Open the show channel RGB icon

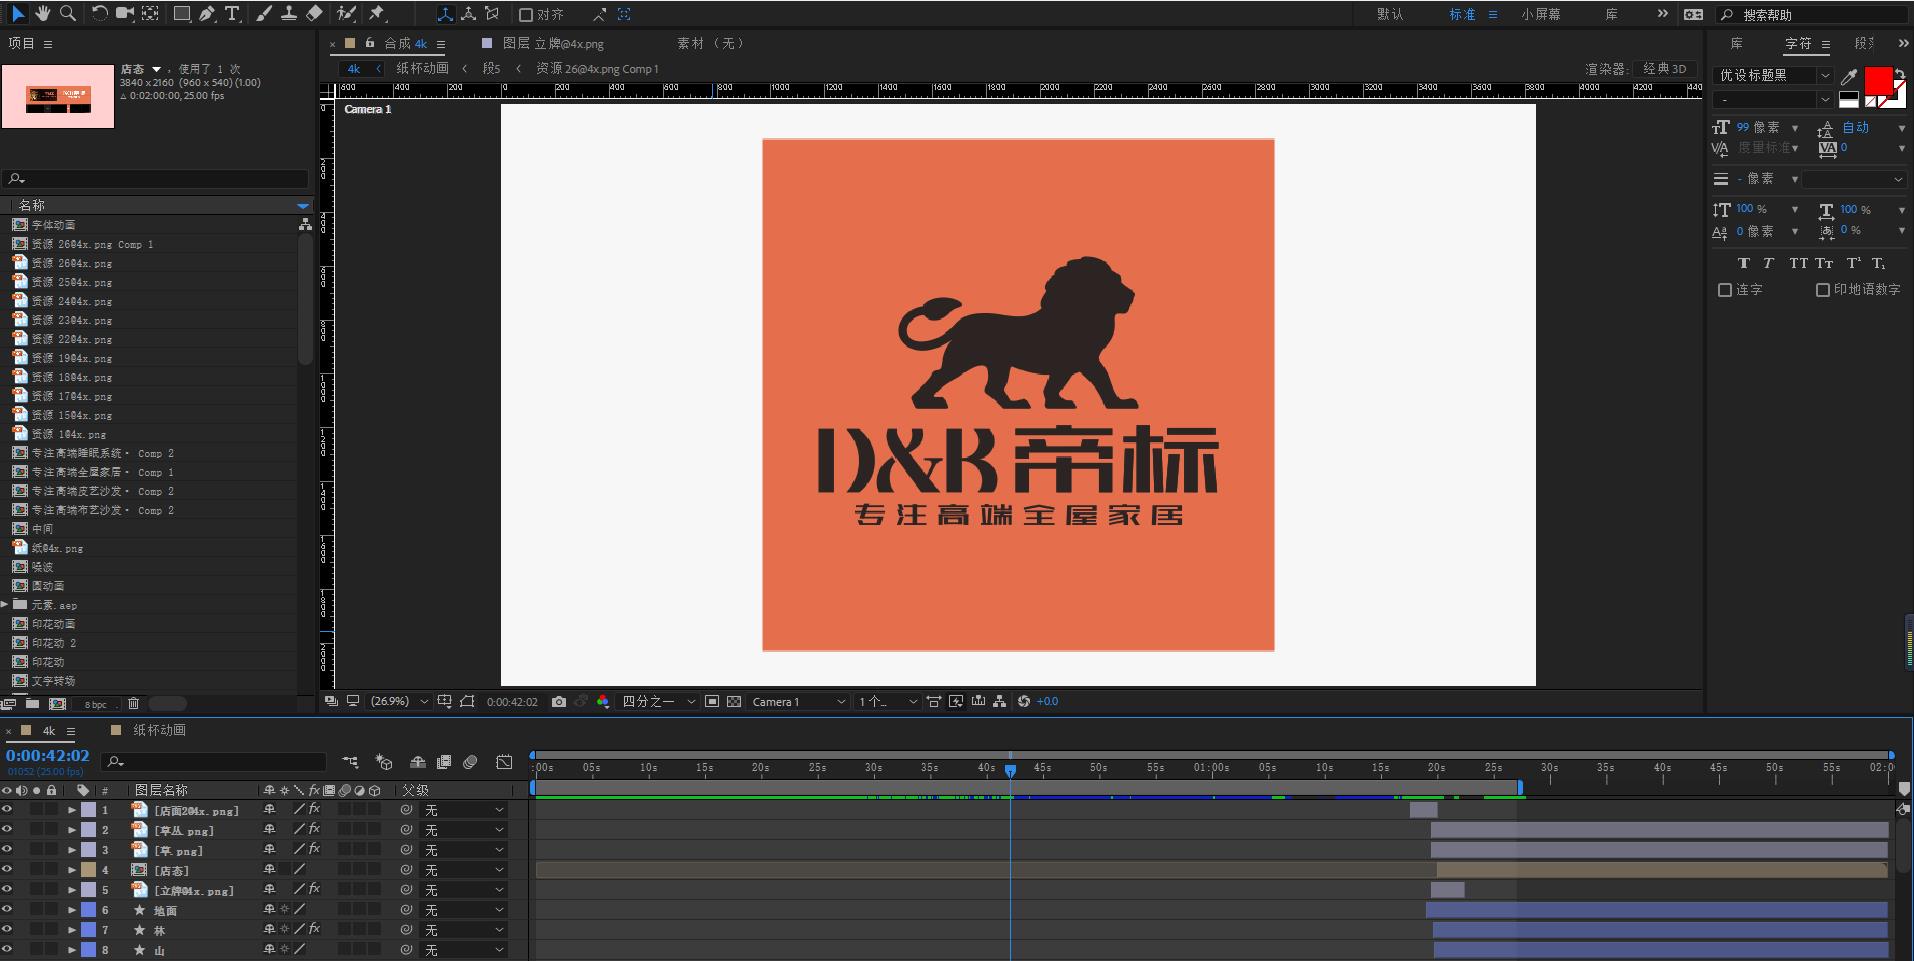[x=603, y=702]
